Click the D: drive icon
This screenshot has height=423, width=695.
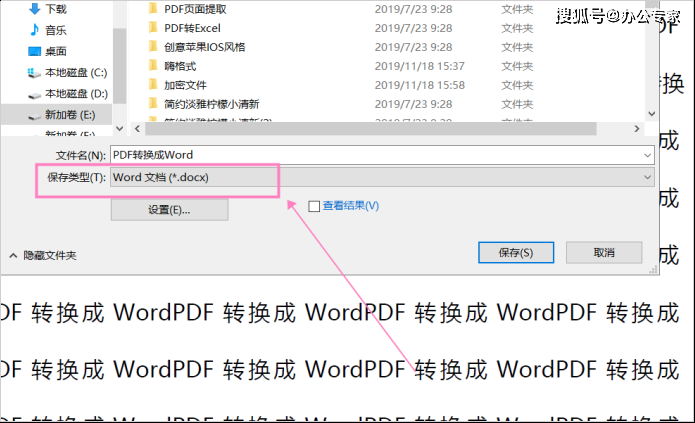[x=34, y=95]
